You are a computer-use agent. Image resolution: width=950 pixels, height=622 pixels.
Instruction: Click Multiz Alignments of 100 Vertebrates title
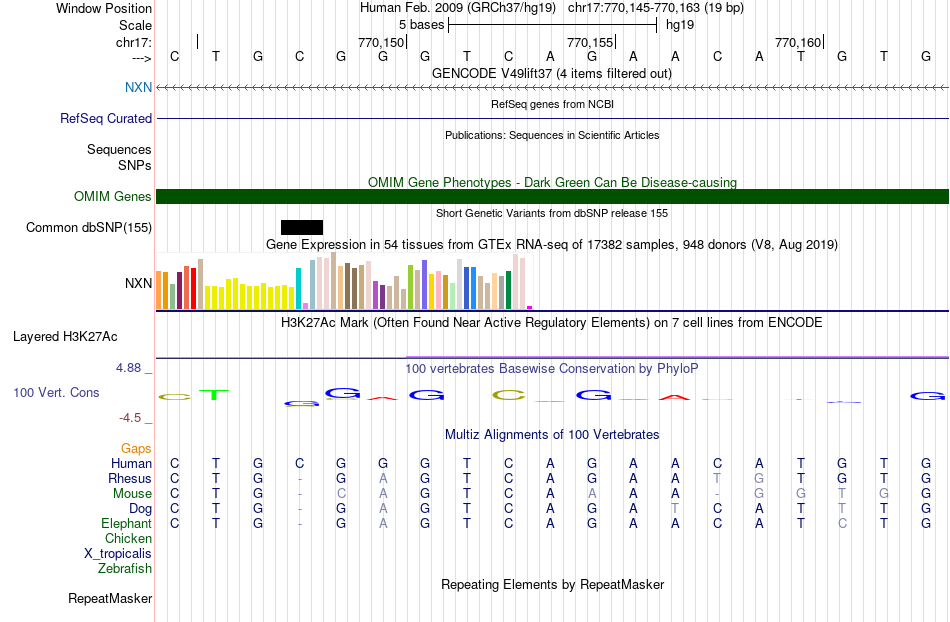(x=552, y=434)
